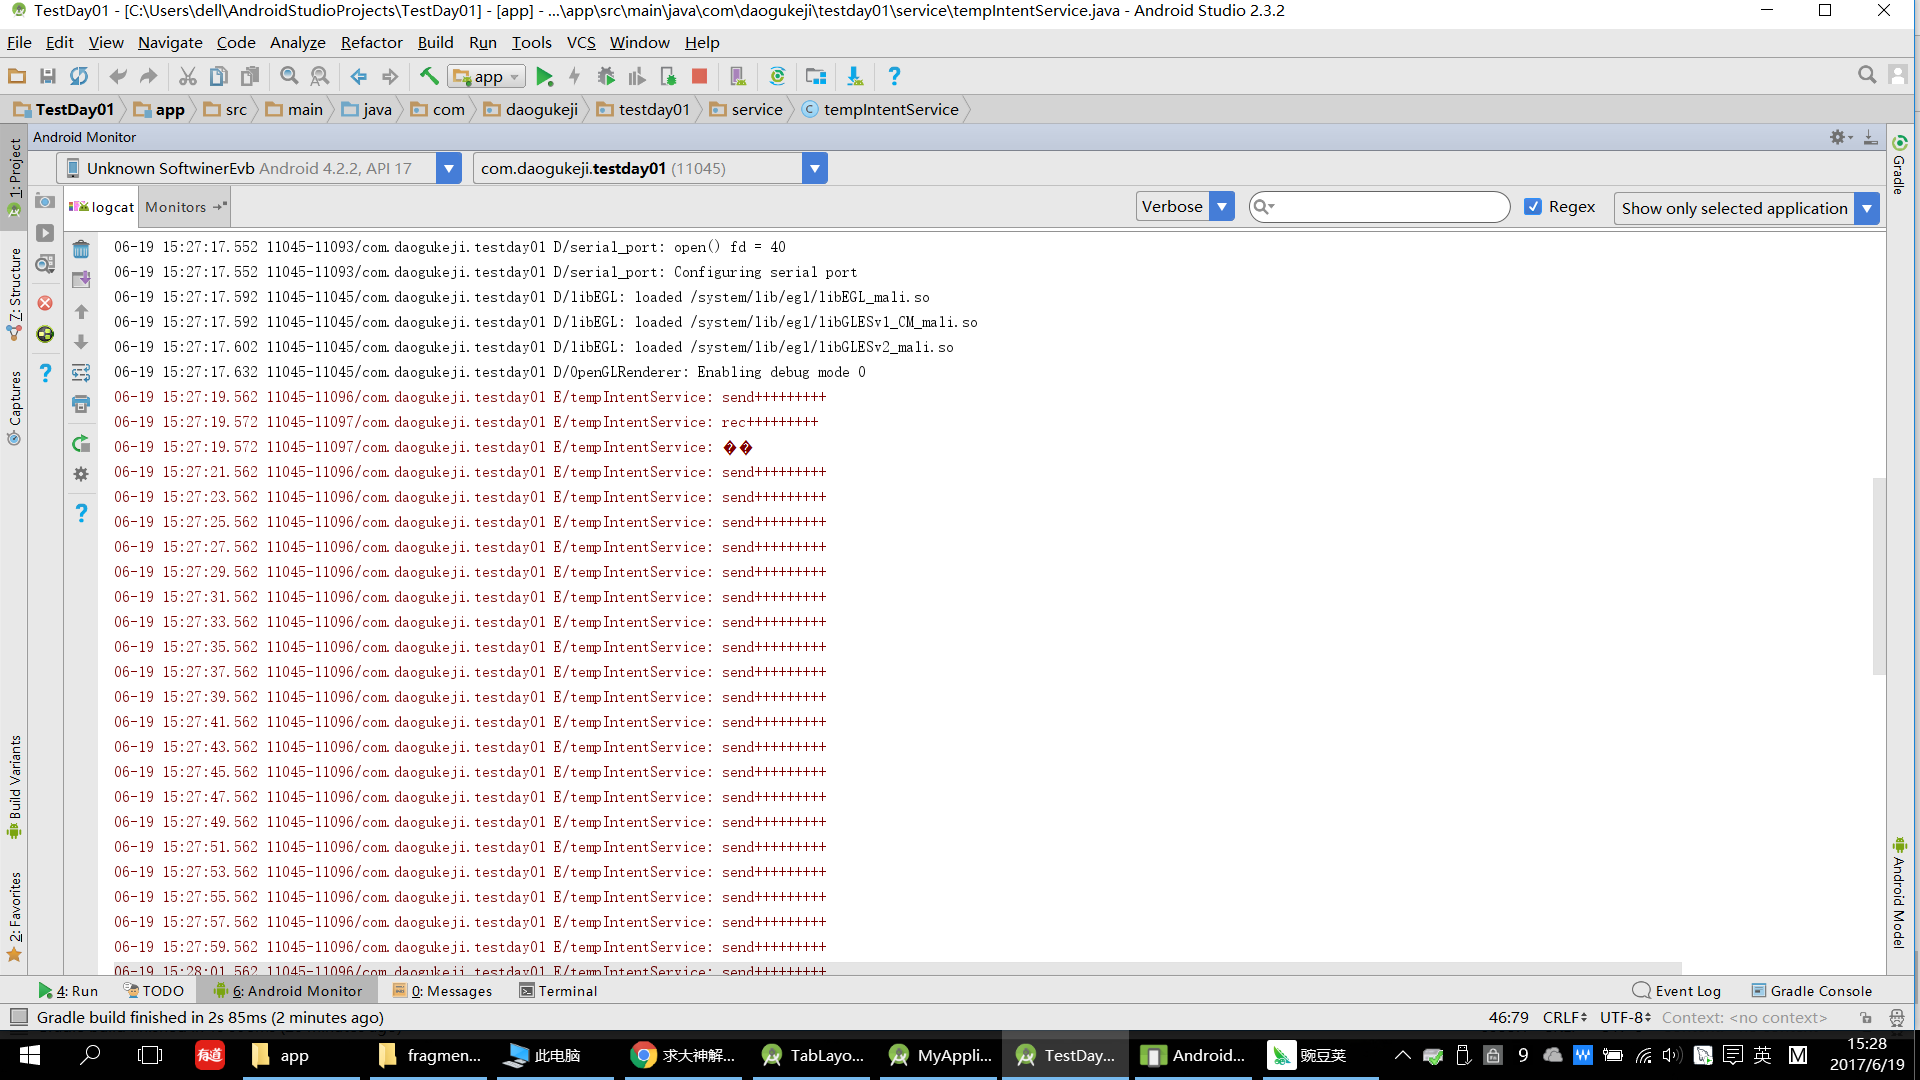1920x1080 pixels.
Task: Click the Sync Project with Gradle icon
Action: 777,76
